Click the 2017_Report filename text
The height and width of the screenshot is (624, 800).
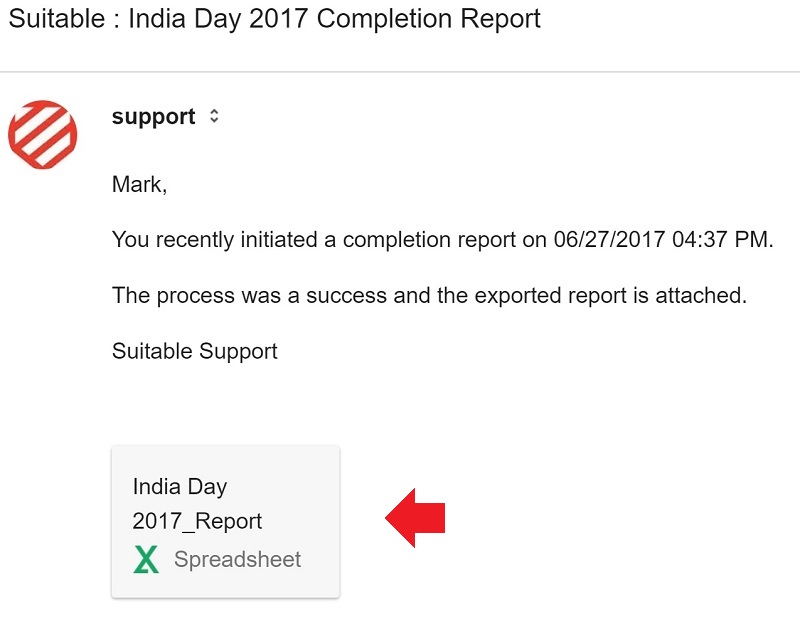197,521
